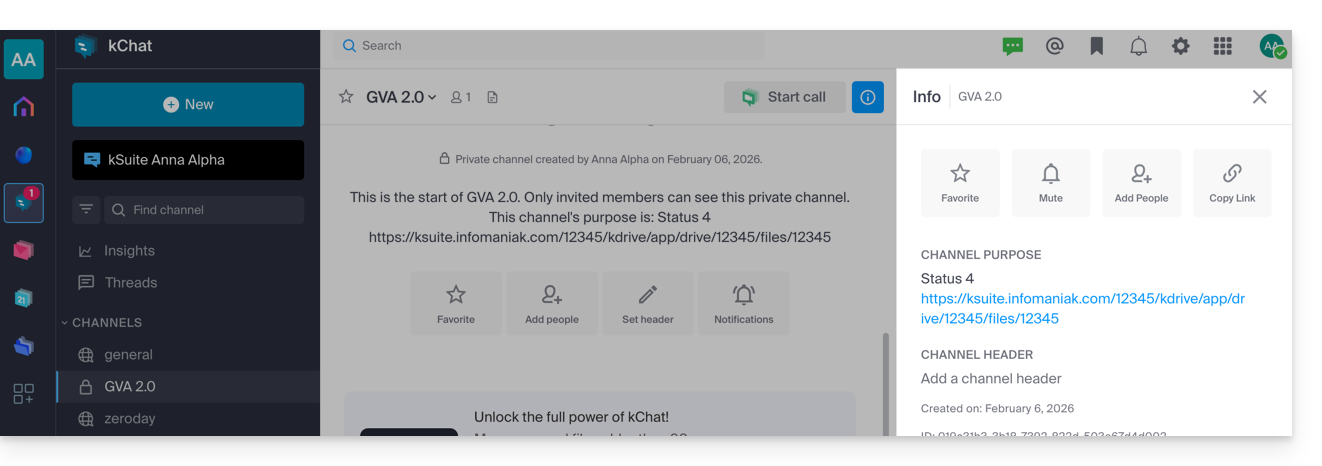The image size is (1322, 466).
Task: Open the settings gear icon
Action: 1180,46
